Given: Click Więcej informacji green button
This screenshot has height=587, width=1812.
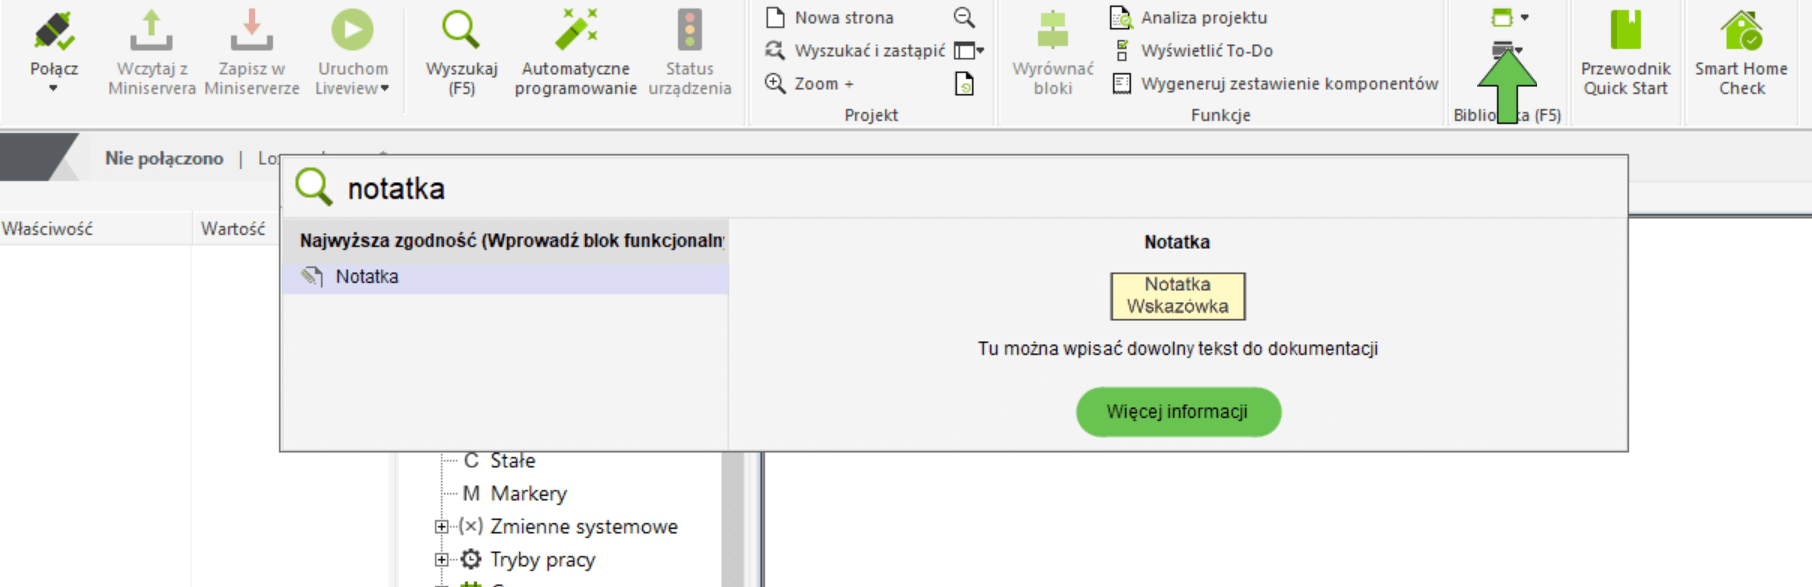Looking at the screenshot, I should coord(1177,412).
